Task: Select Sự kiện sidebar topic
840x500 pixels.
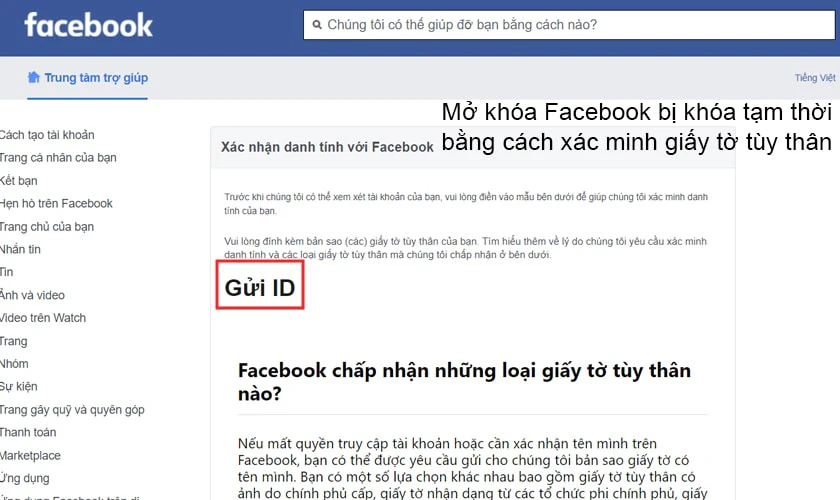Action: point(19,386)
